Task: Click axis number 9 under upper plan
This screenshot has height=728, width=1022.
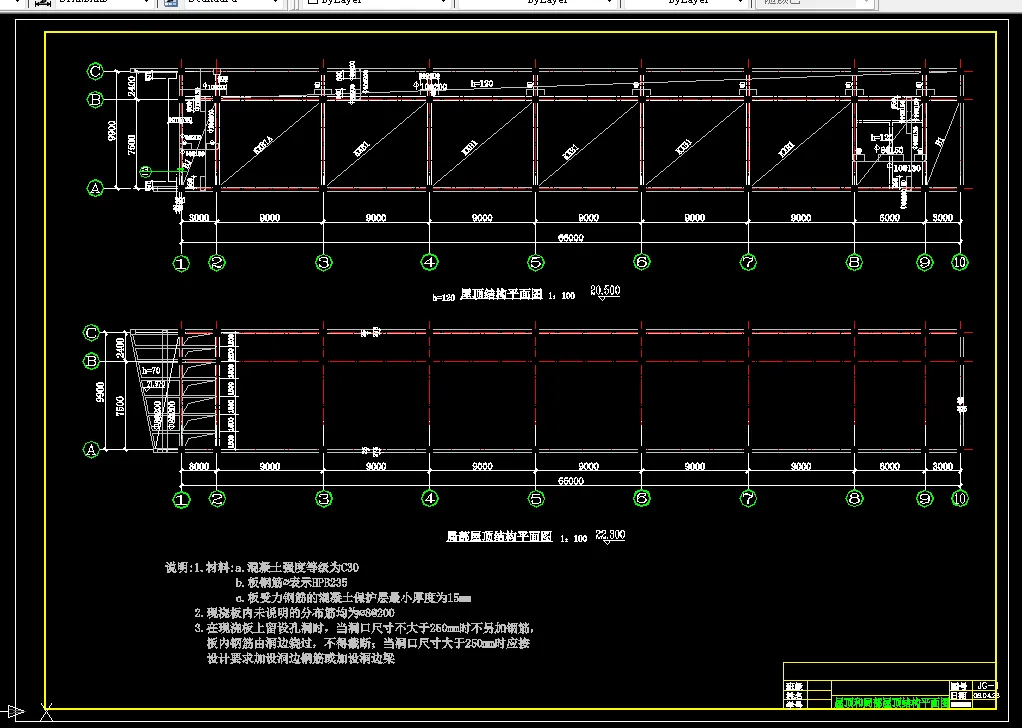Action: pyautogui.click(x=925, y=263)
